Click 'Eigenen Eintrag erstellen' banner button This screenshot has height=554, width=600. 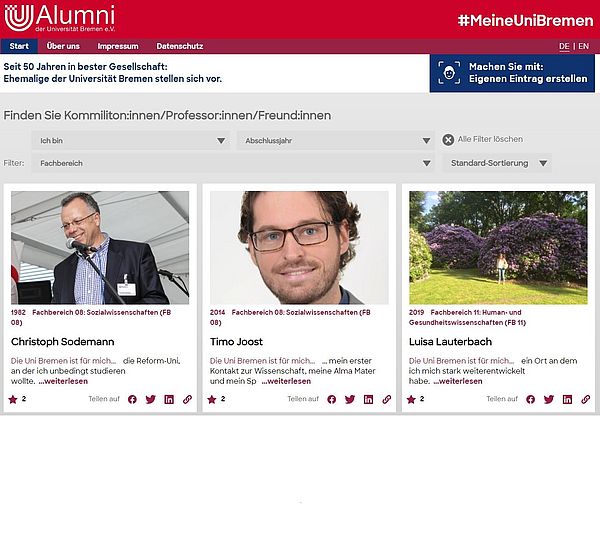512,73
